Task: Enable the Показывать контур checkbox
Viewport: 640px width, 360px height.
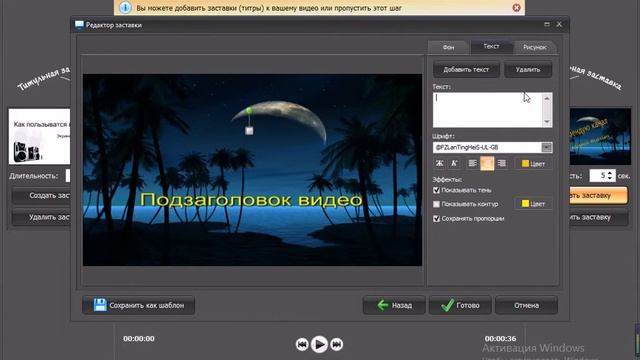Action: [x=436, y=204]
